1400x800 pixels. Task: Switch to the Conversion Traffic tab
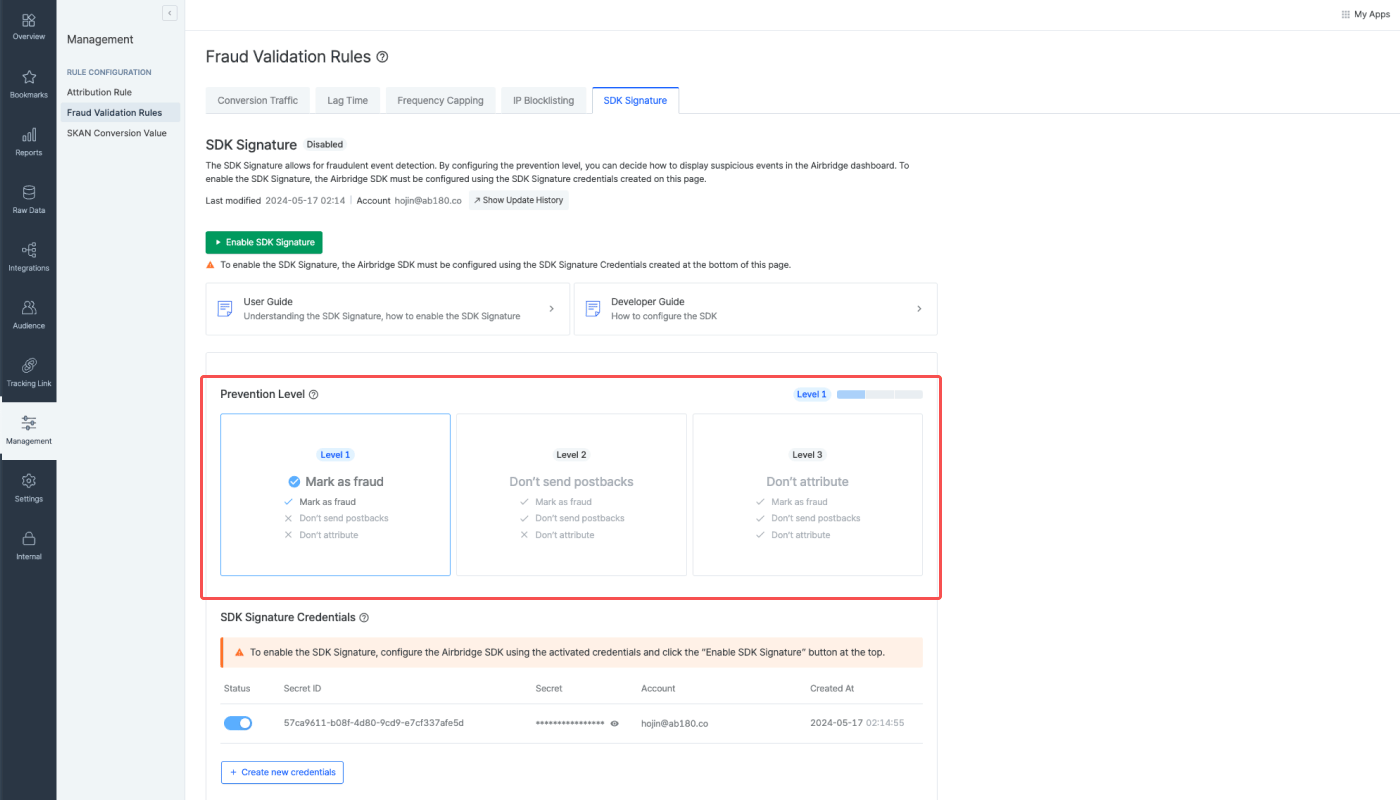pyautogui.click(x=258, y=100)
